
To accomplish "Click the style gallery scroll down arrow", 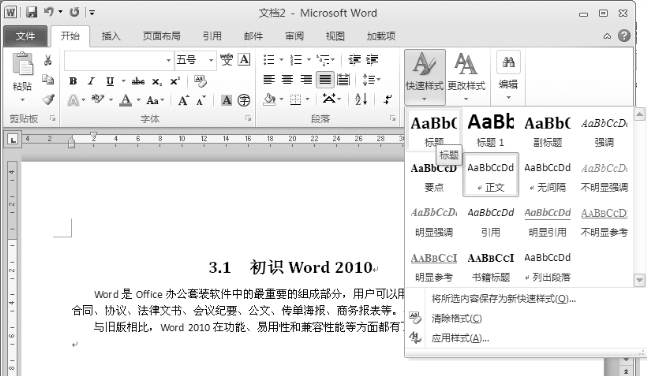I will point(639,280).
